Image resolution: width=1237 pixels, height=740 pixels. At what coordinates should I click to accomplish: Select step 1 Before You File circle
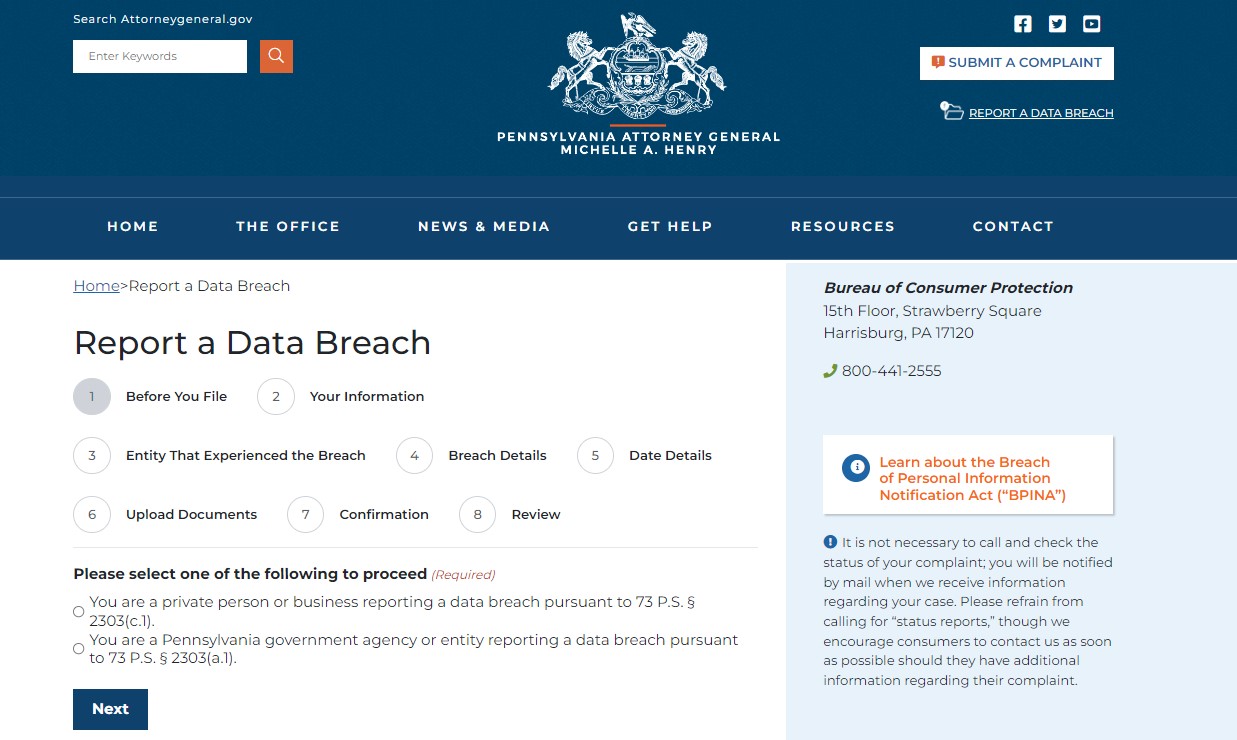coord(92,396)
